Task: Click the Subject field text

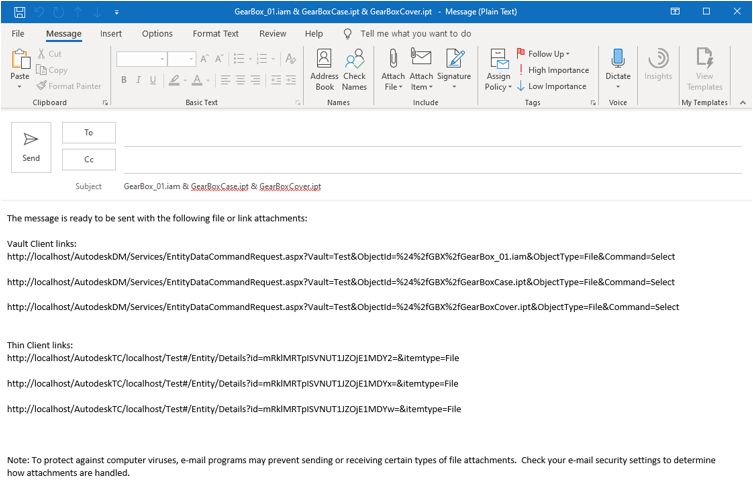Action: pyautogui.click(x=222, y=186)
